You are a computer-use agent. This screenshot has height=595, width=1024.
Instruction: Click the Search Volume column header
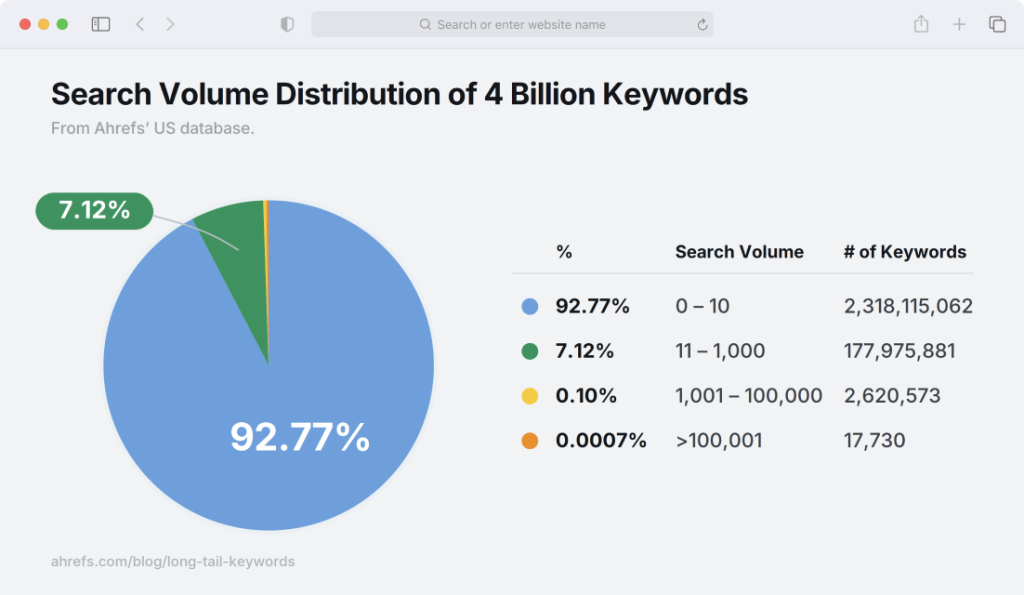pyautogui.click(x=739, y=252)
